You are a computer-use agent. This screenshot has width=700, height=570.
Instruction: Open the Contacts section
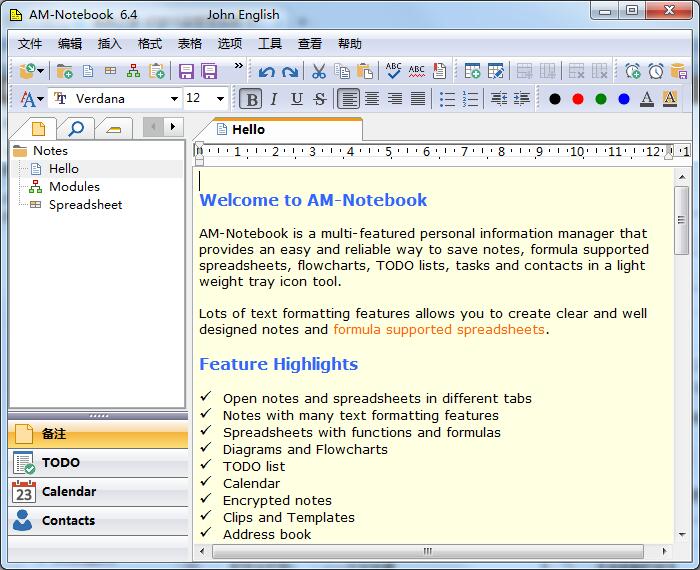tap(98, 520)
